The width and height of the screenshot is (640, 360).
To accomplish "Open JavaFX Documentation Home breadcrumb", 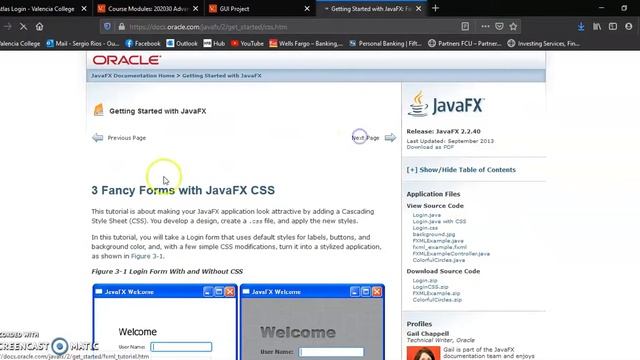I will pos(133,76).
